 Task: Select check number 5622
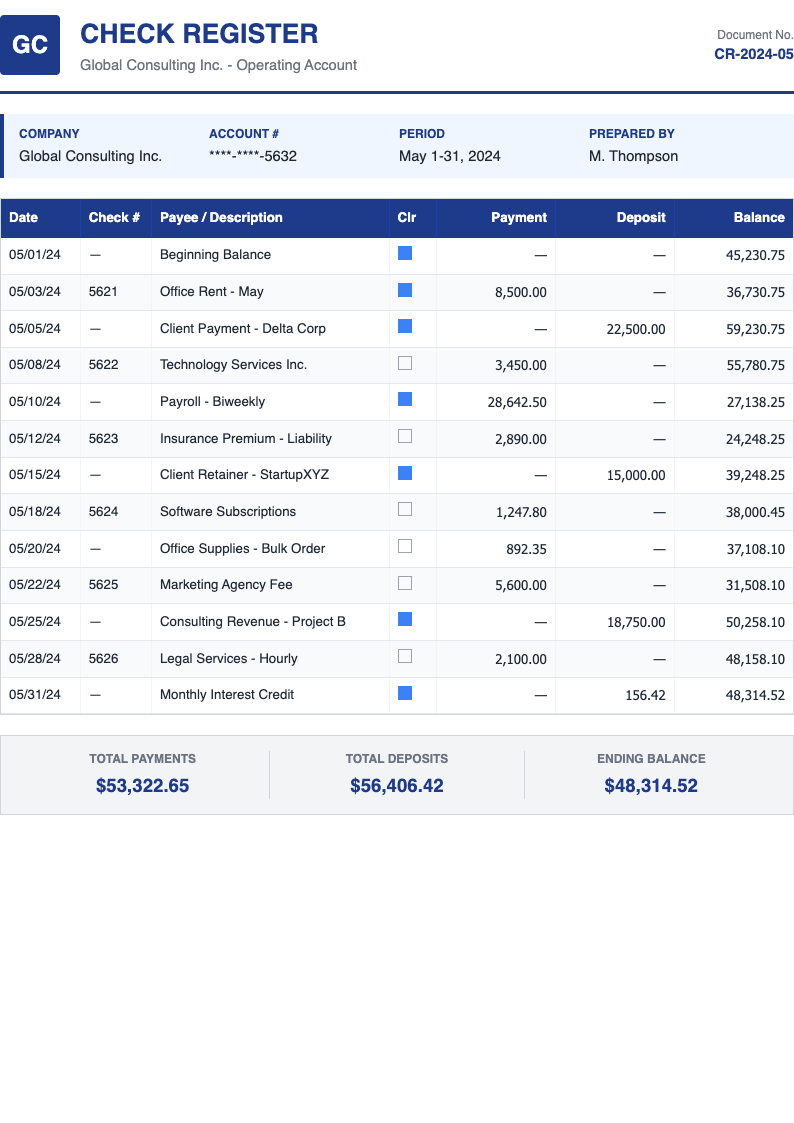[x=103, y=365]
